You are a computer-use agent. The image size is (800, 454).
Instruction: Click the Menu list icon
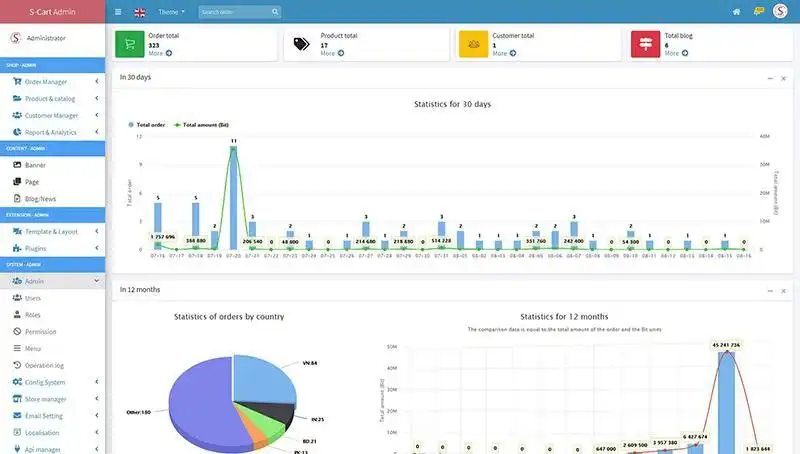tap(17, 348)
